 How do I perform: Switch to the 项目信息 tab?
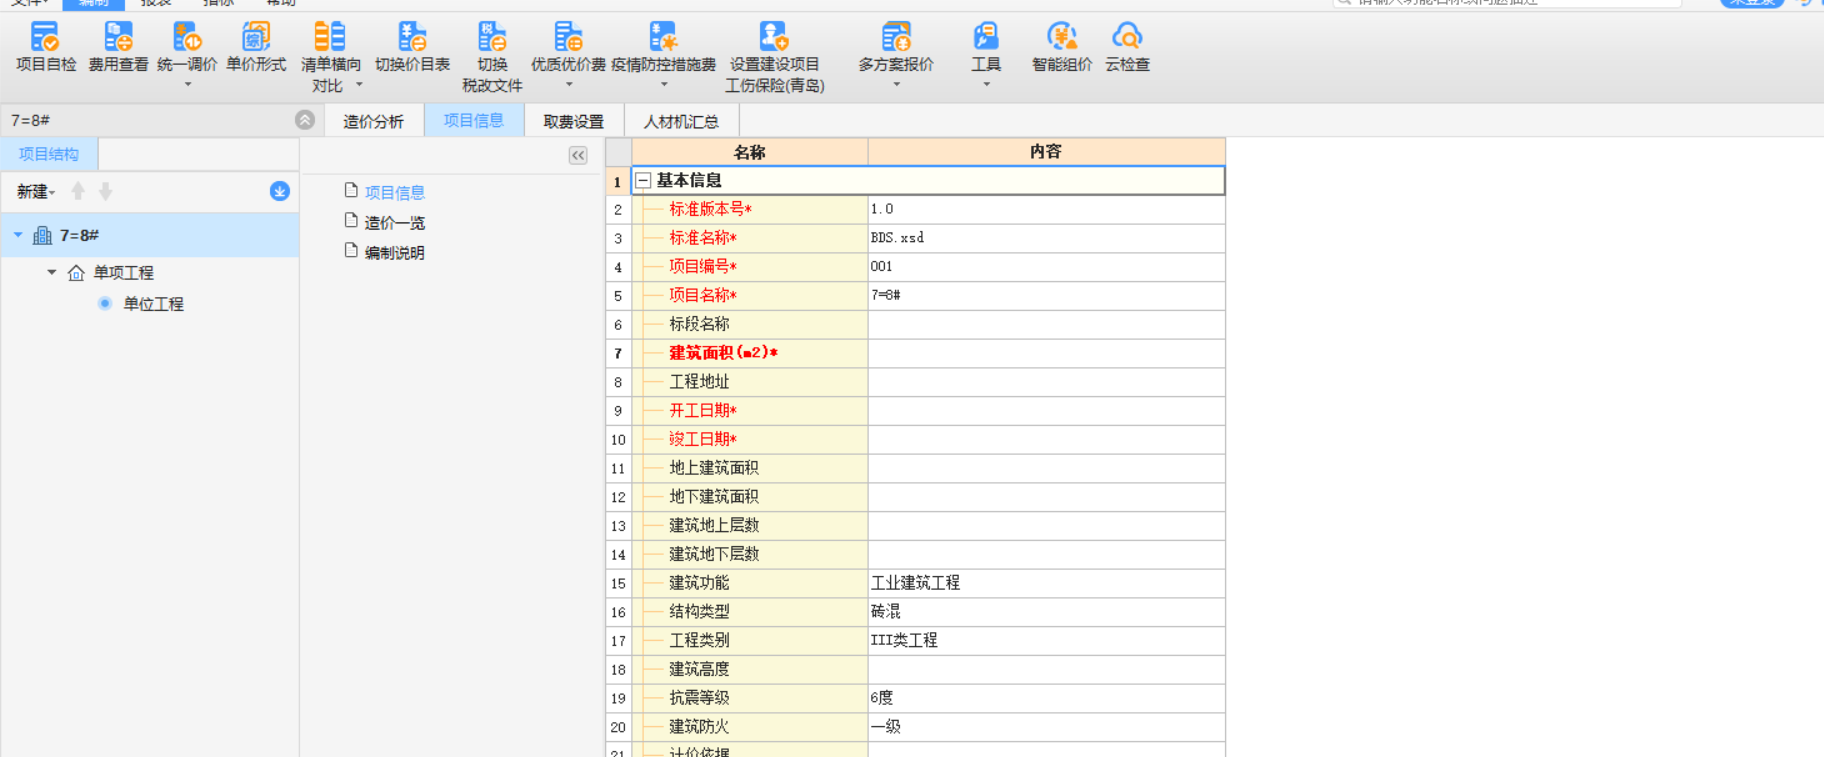473,120
